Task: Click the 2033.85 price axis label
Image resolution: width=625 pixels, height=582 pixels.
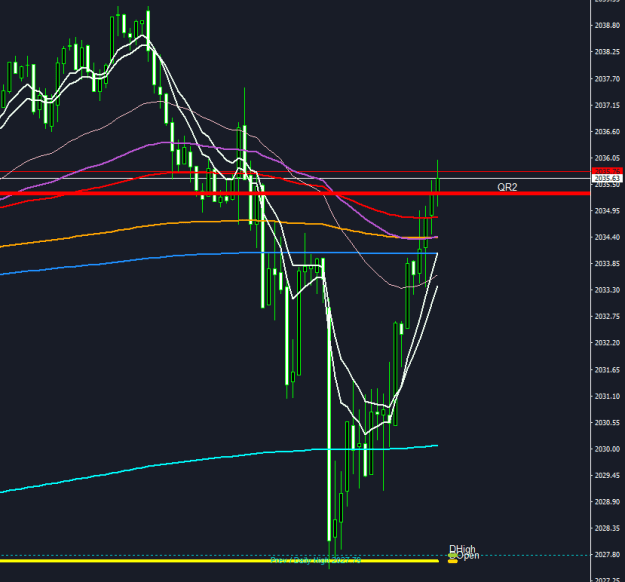Action: point(607,263)
